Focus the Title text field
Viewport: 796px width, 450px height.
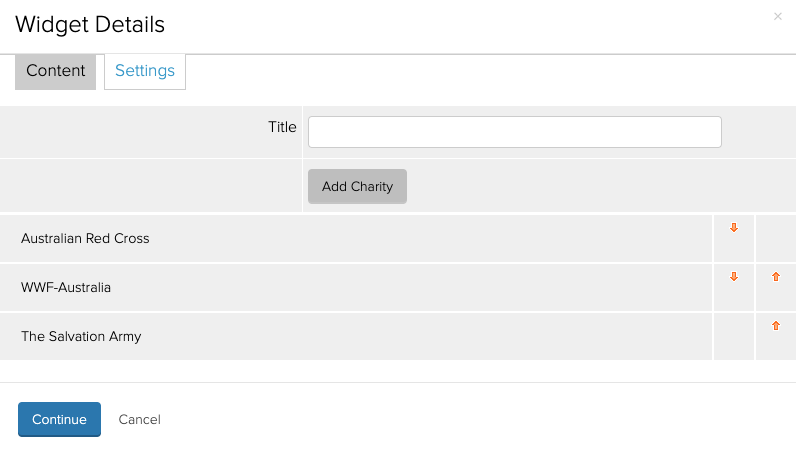click(x=514, y=132)
